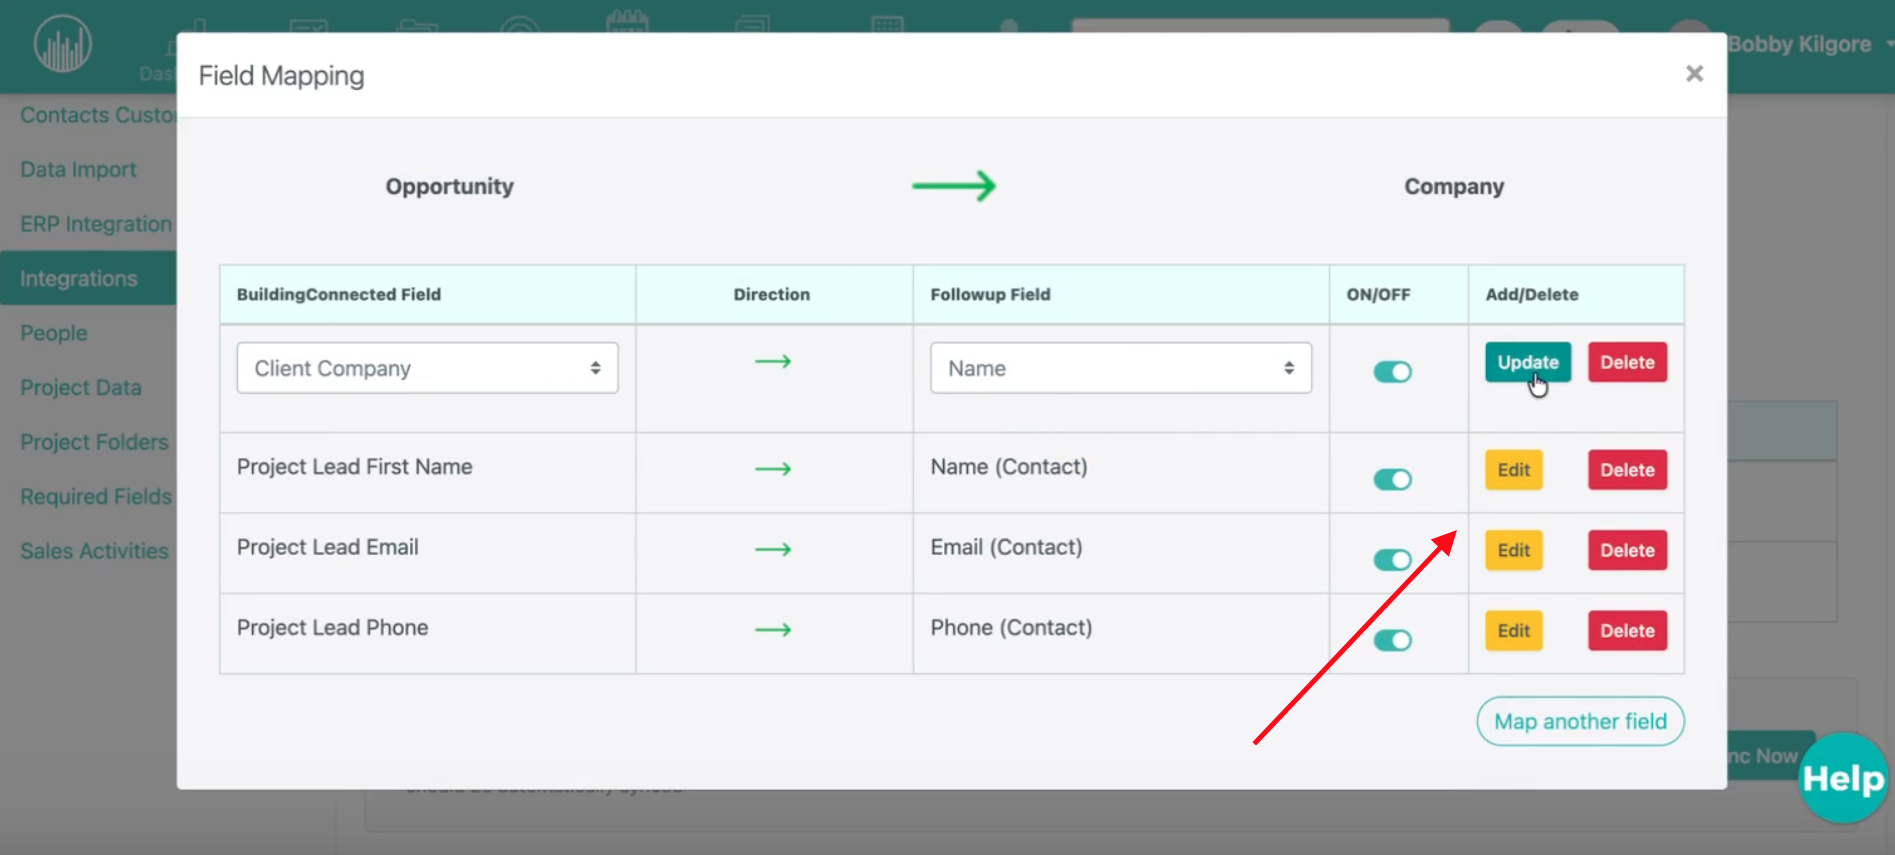Delete the Project Lead Email mapping
The image size is (1895, 855).
click(x=1627, y=550)
